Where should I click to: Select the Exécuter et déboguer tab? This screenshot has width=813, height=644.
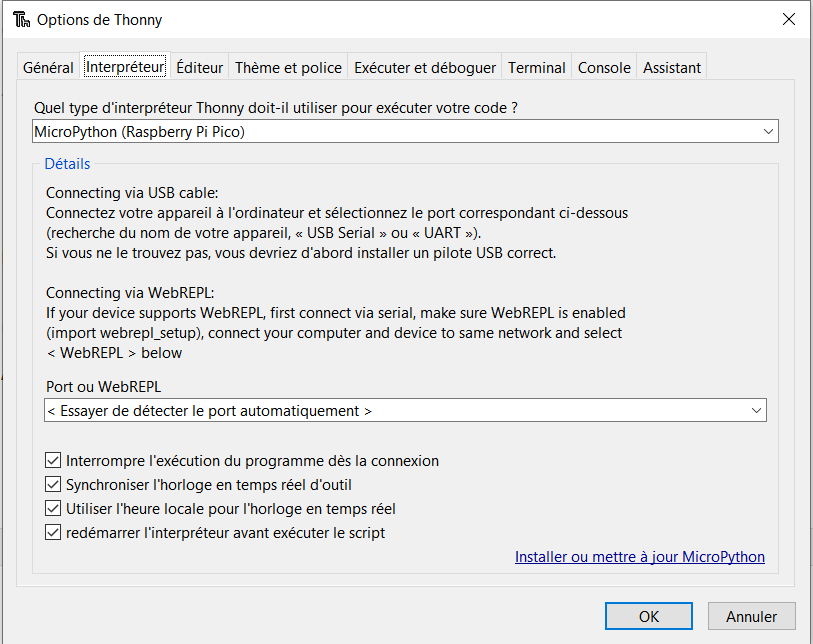[x=425, y=68]
